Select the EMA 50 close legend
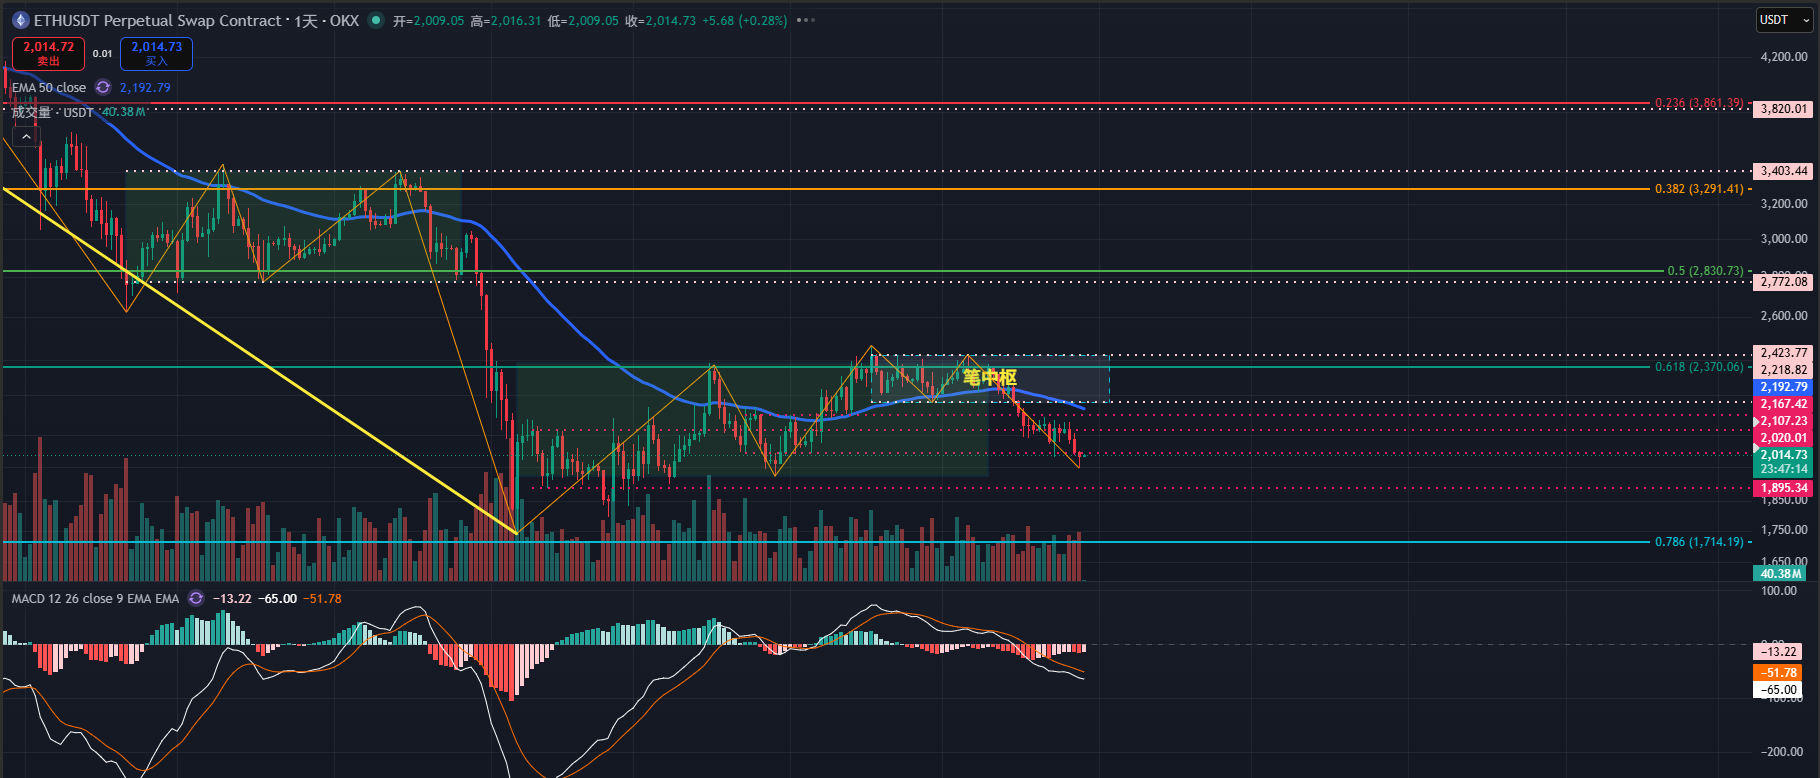Screen dimensions: 1820x778 click(x=49, y=88)
